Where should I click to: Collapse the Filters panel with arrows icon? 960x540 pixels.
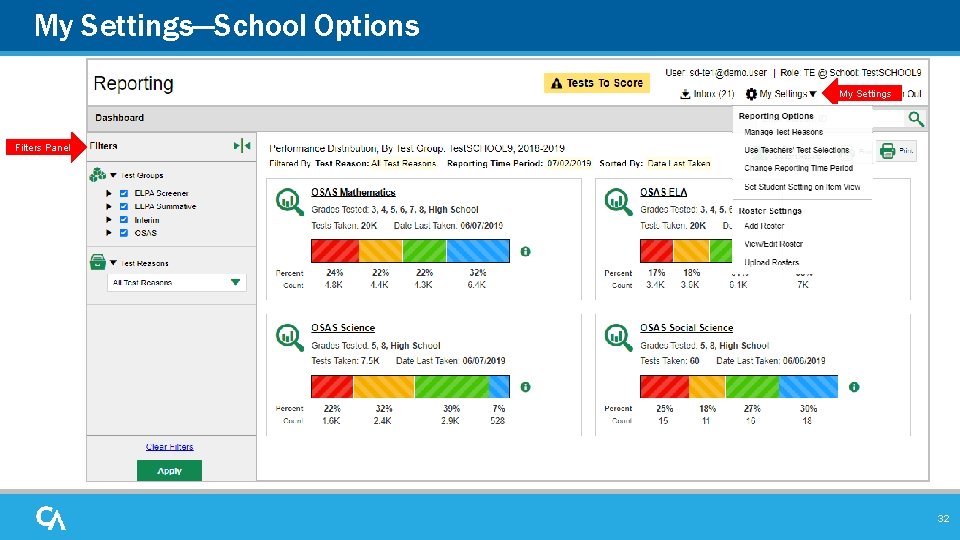tap(242, 146)
